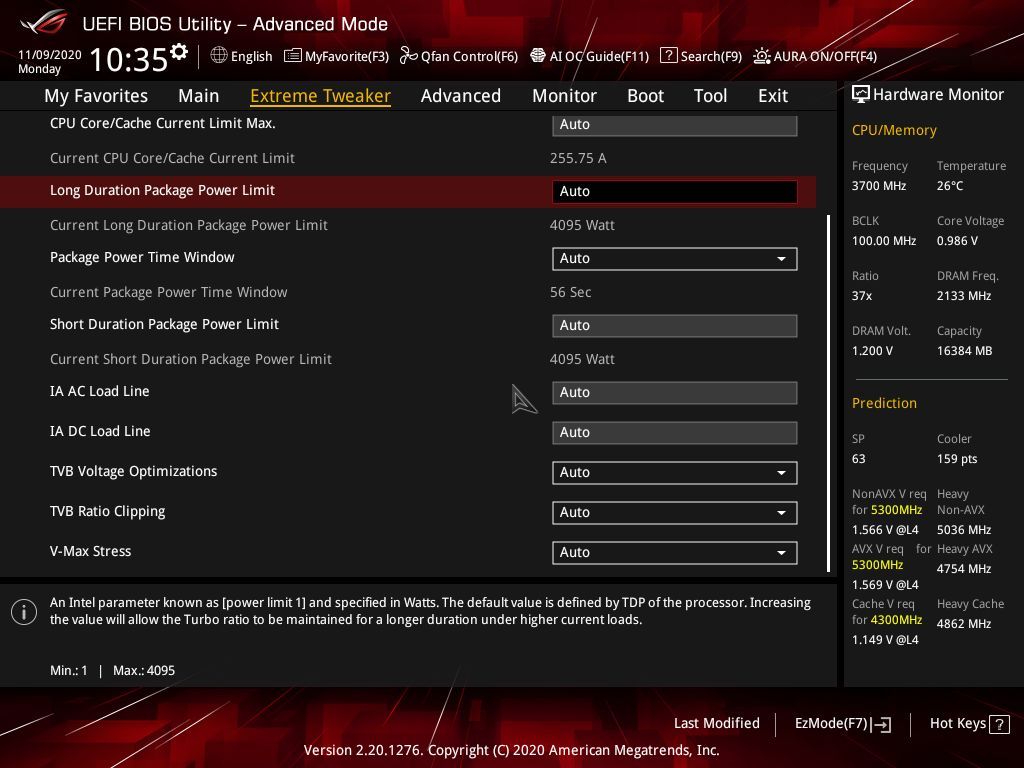Image resolution: width=1024 pixels, height=768 pixels.
Task: Click CPU Core/Cache Current Limit Max field
Action: click(674, 125)
